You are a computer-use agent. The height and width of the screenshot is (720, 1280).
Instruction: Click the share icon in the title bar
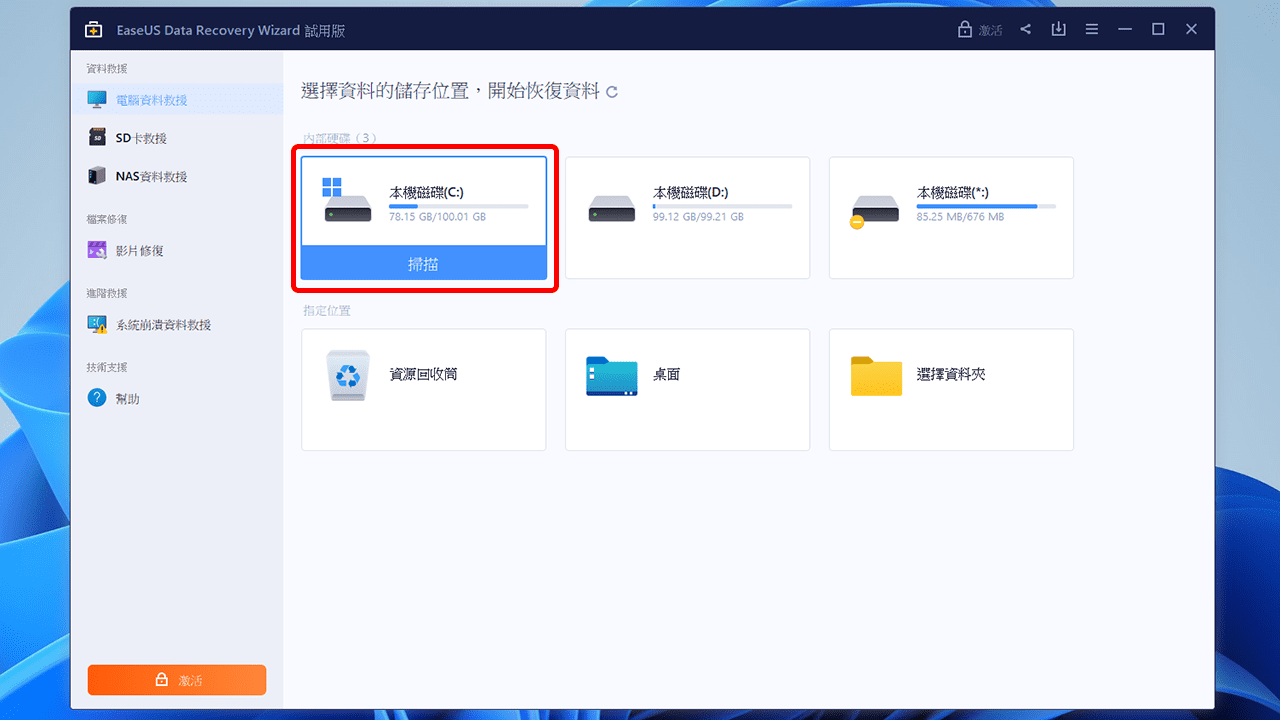(x=1025, y=28)
